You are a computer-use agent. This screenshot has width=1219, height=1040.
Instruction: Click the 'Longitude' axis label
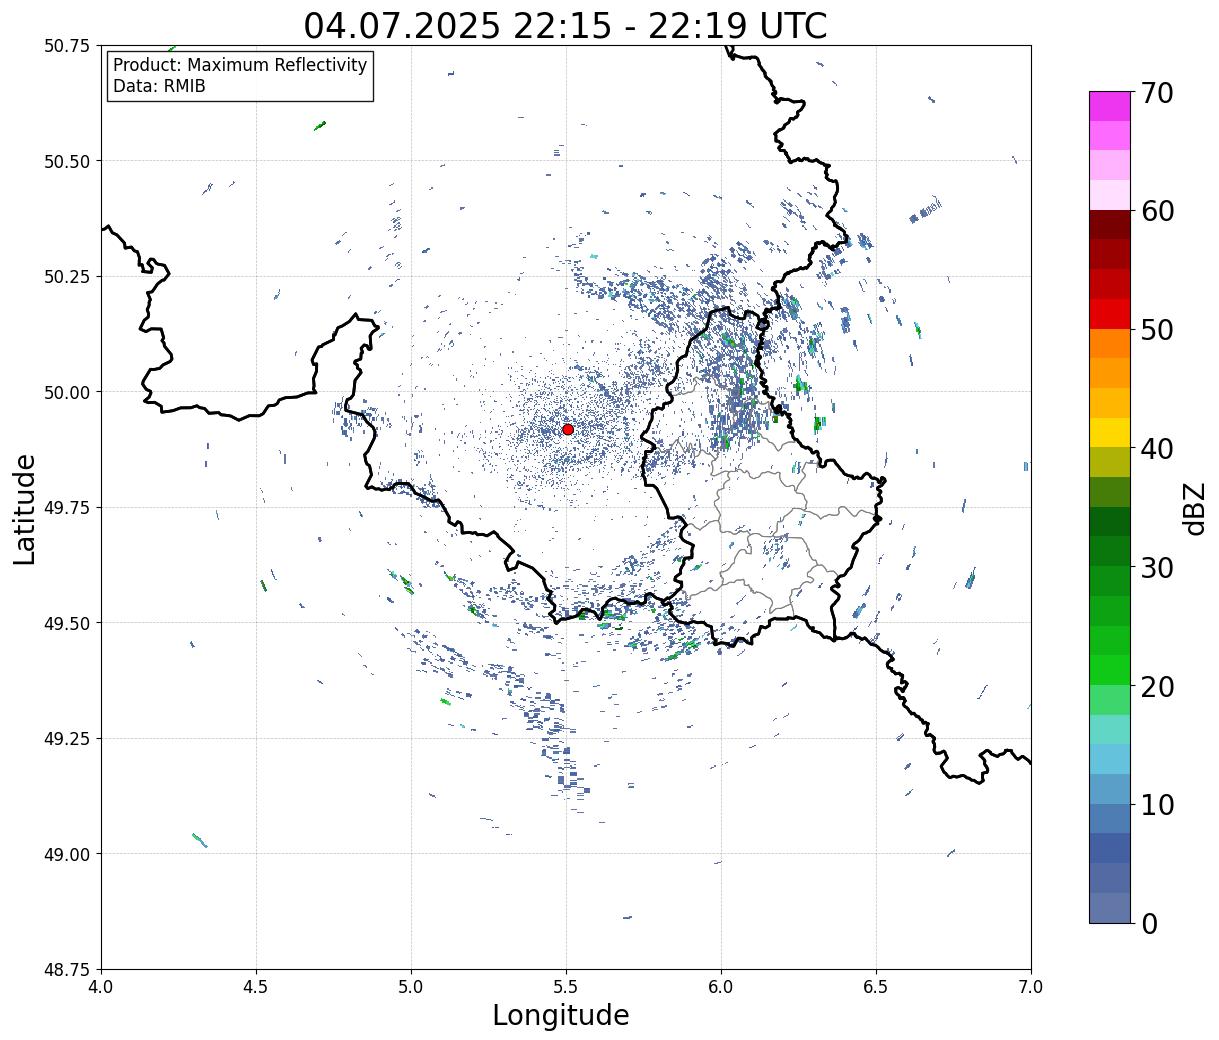click(561, 1015)
